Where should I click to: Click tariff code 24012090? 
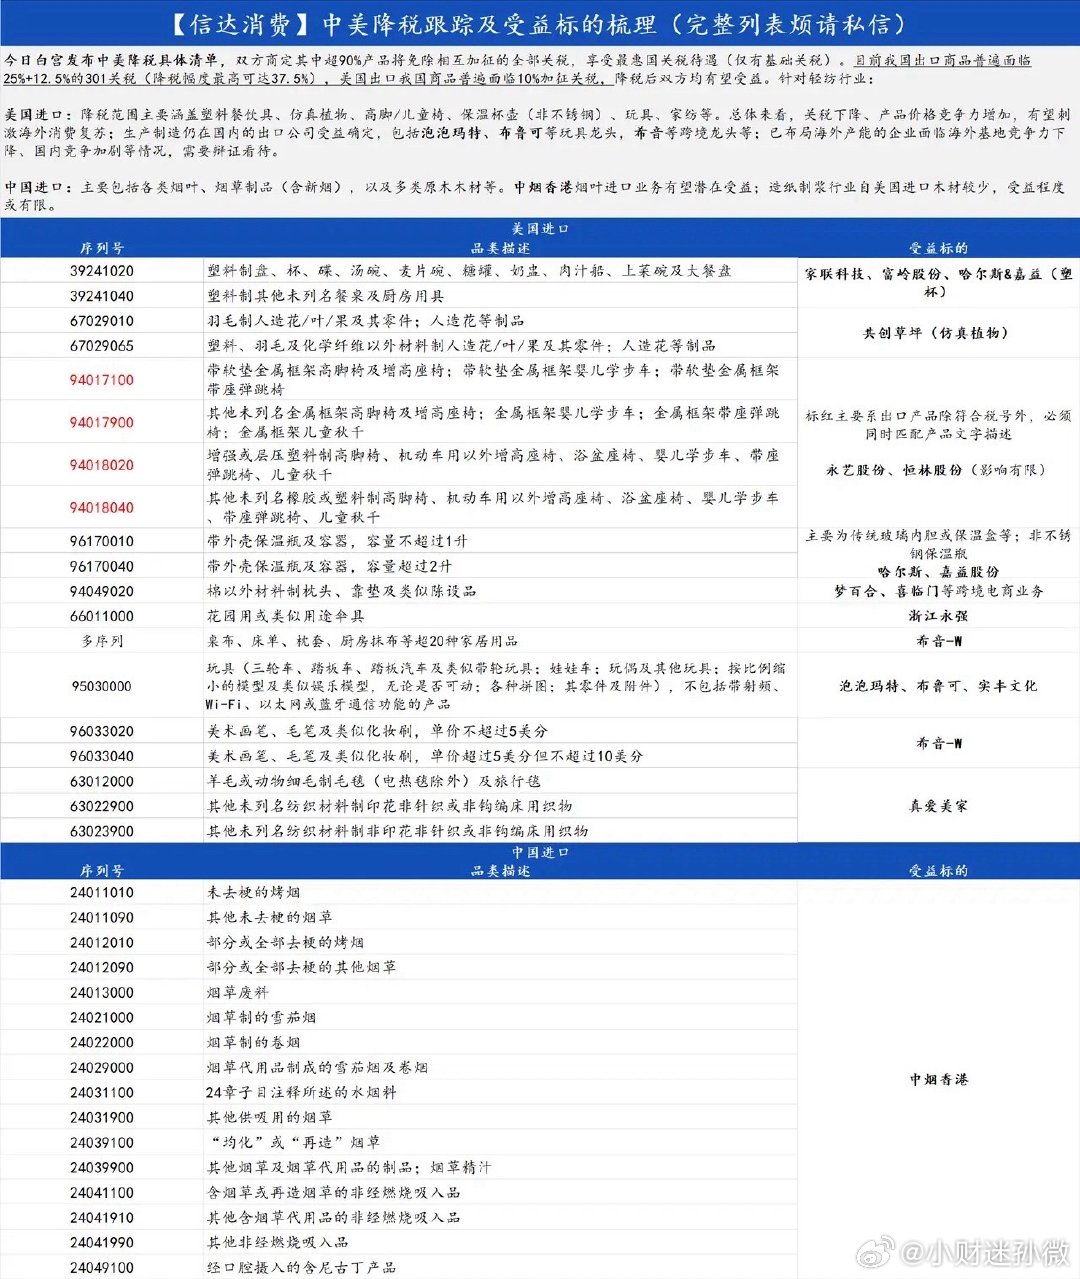tap(102, 968)
